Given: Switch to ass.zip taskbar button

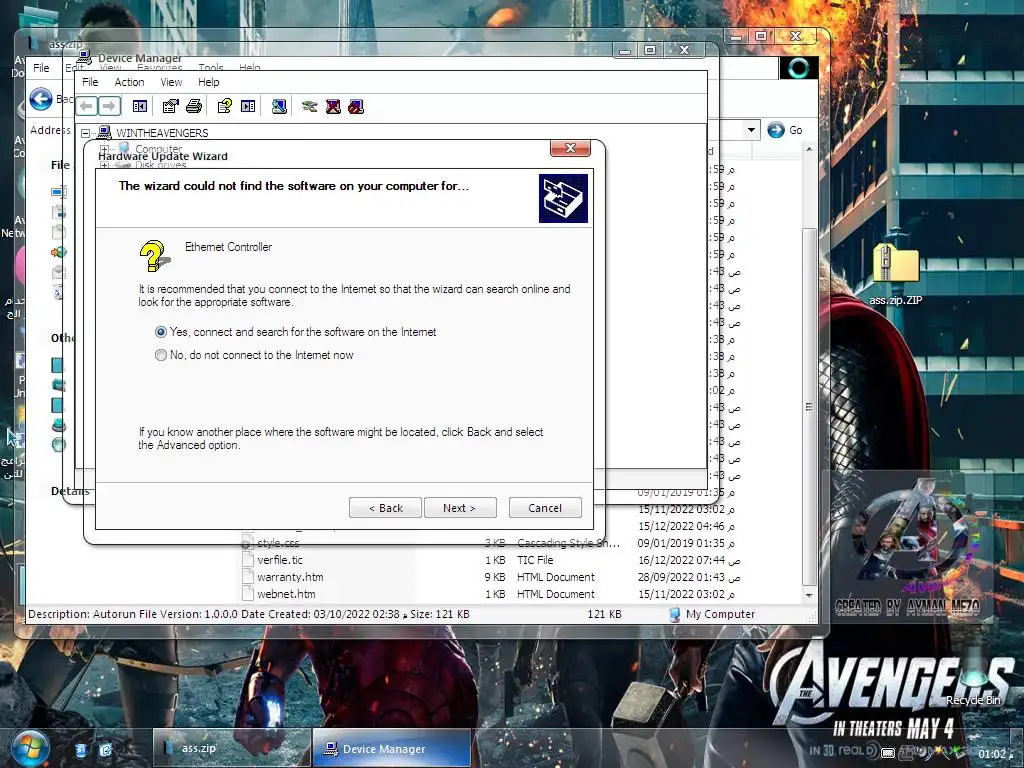Looking at the screenshot, I should click(232, 748).
